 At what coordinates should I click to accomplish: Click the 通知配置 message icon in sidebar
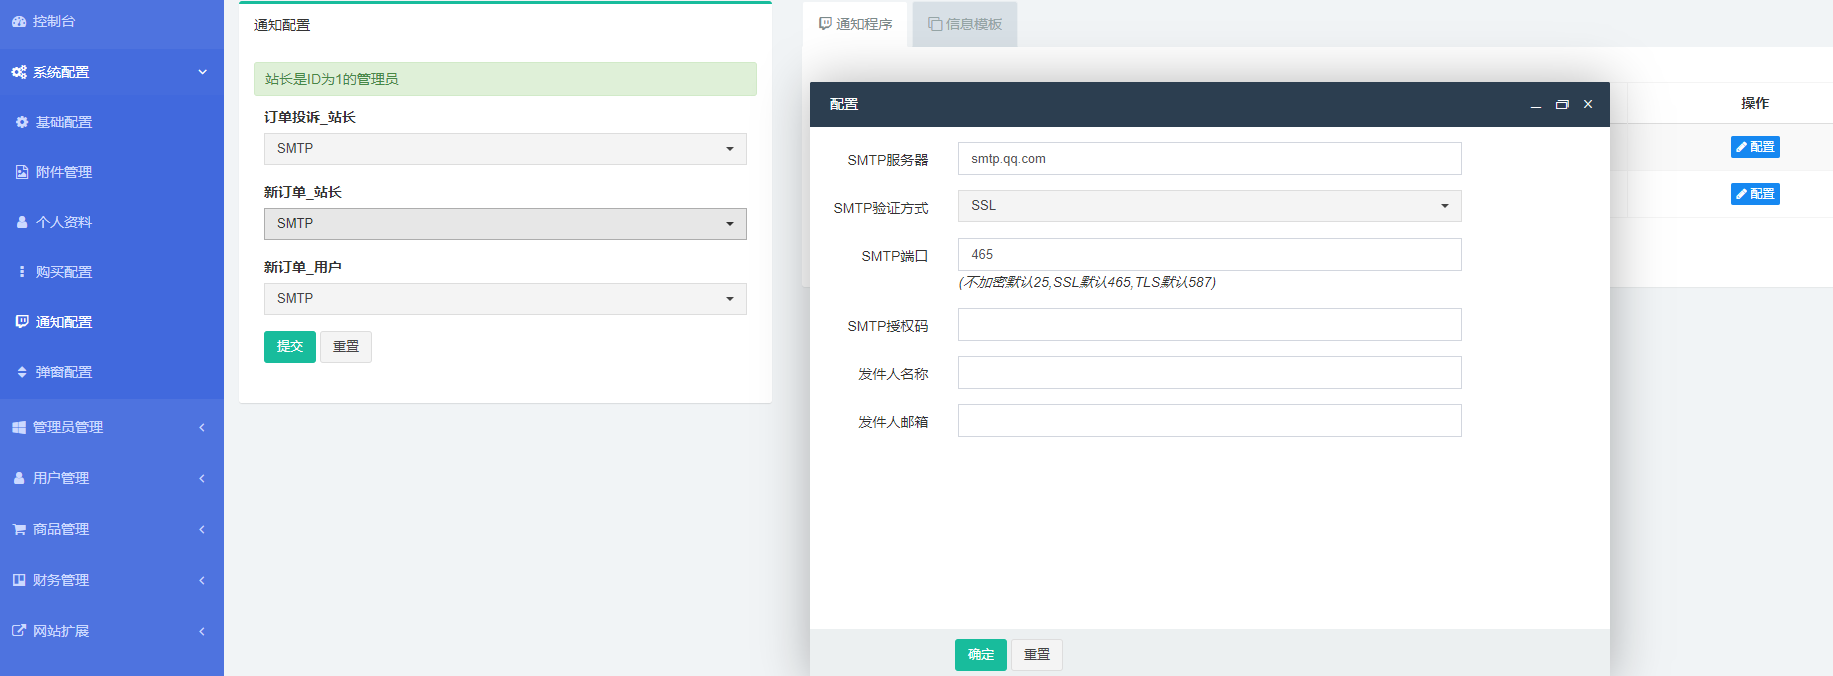pyautogui.click(x=22, y=322)
